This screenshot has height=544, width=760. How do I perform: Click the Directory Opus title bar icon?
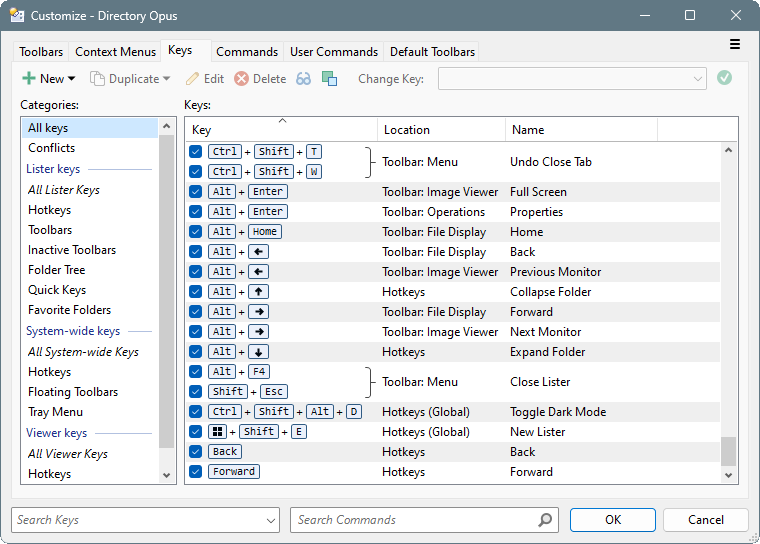coord(17,16)
